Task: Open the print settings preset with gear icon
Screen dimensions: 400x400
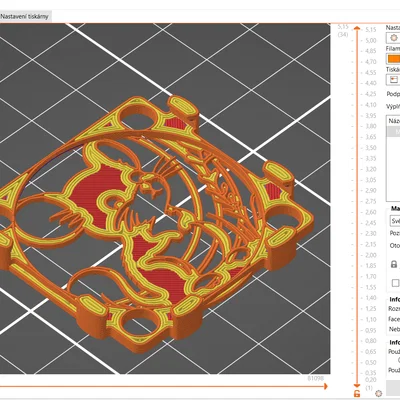Action: tap(393, 38)
